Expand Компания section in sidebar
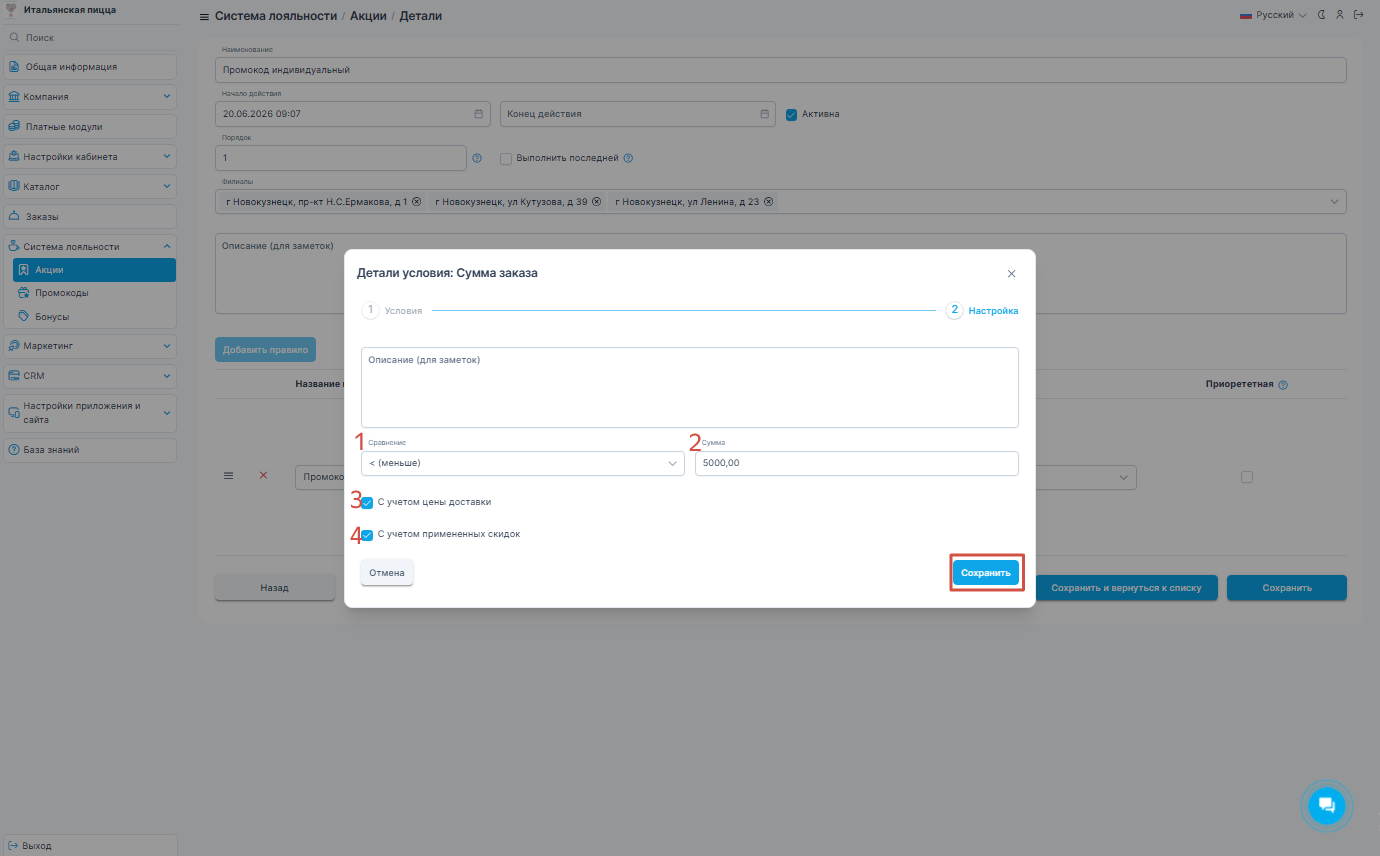 [90, 97]
